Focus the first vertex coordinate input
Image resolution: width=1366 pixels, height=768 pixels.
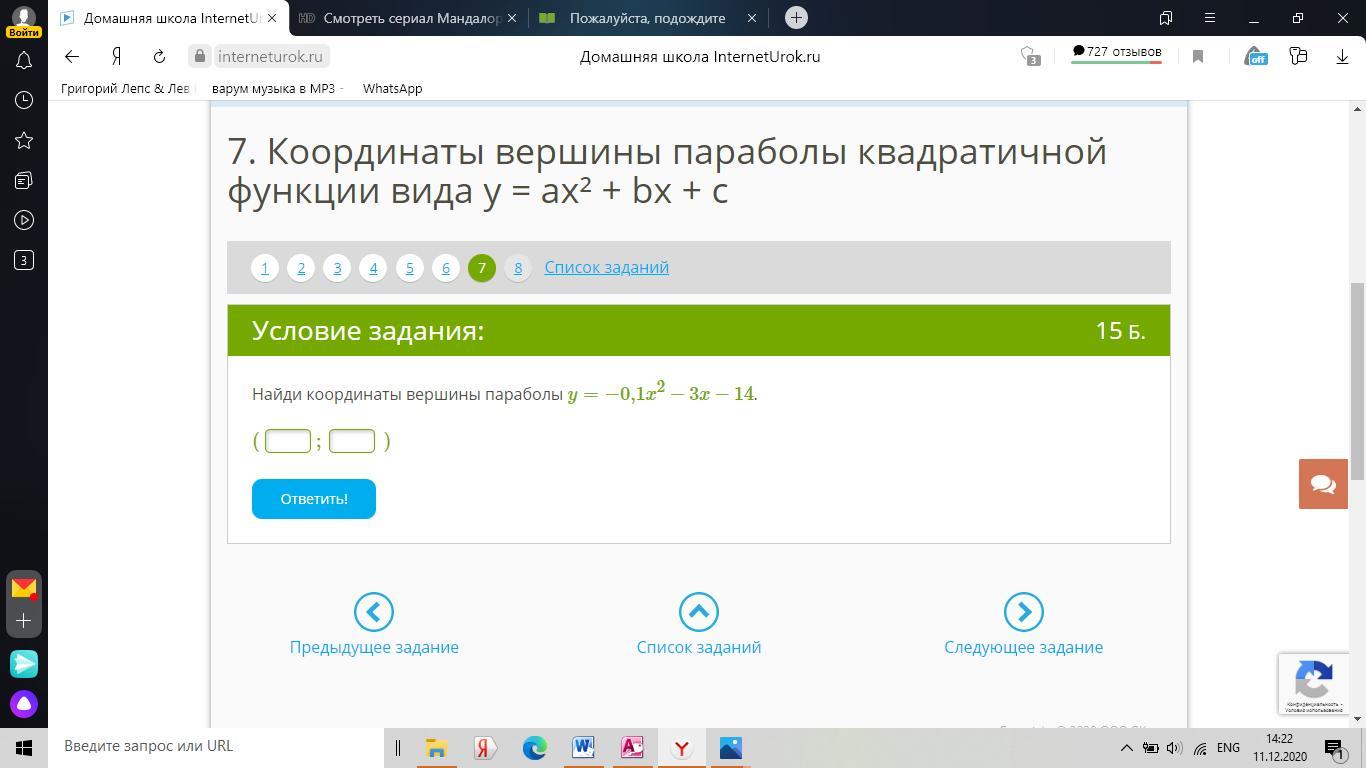tap(288, 441)
